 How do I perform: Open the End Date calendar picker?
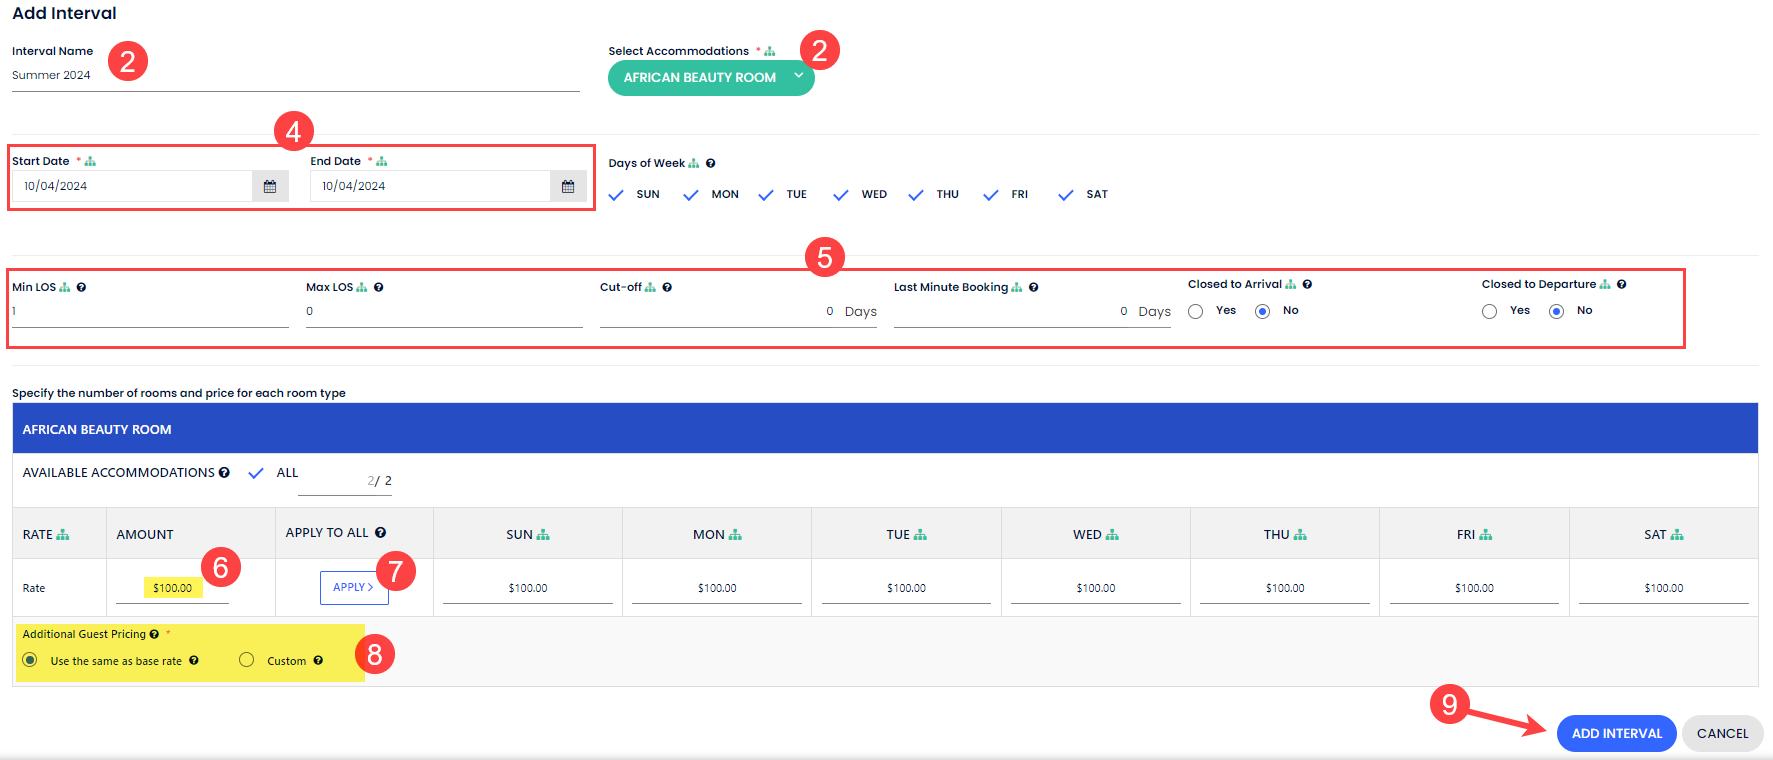pos(568,186)
